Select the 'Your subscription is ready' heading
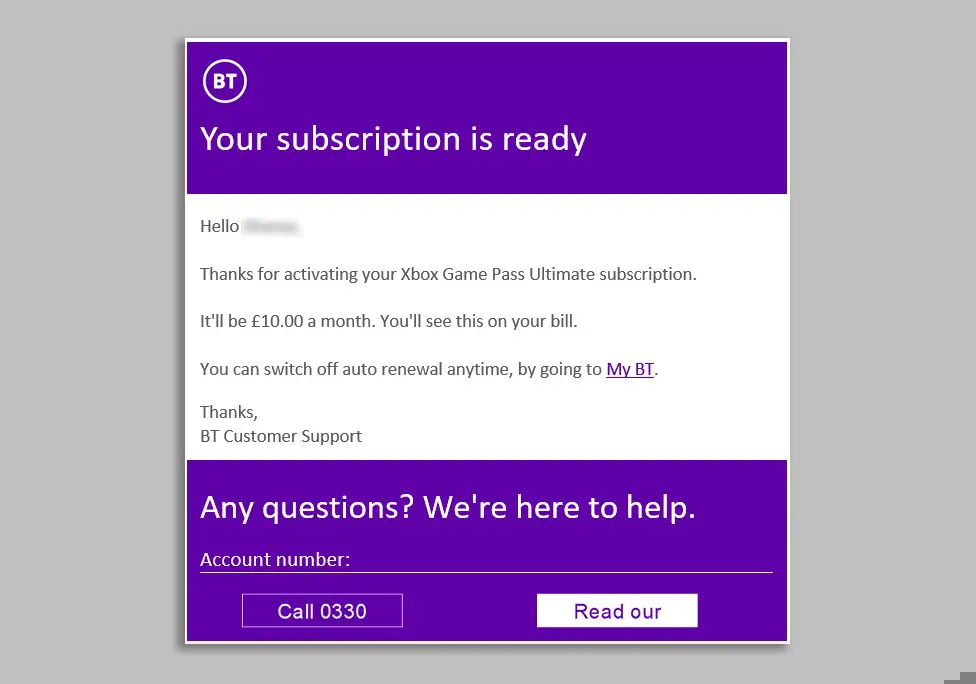This screenshot has width=976, height=684. click(393, 139)
